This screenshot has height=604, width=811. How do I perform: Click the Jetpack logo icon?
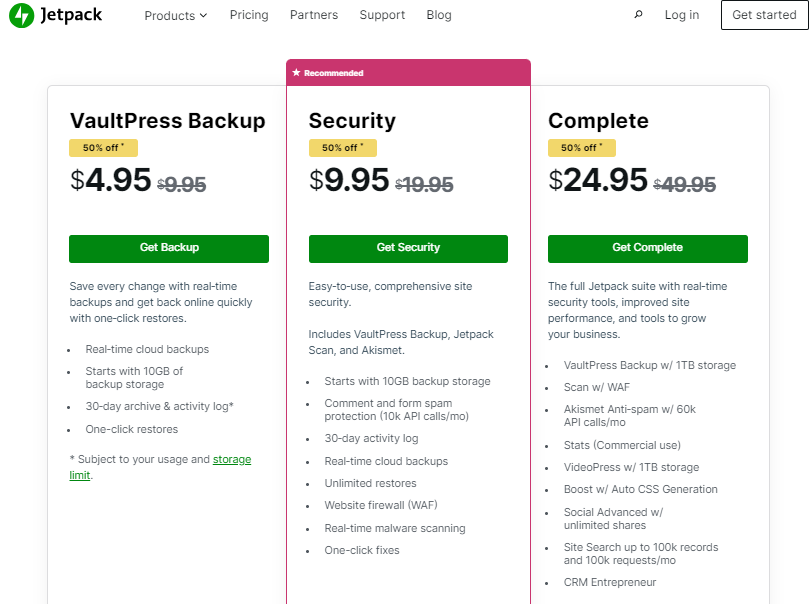21,16
